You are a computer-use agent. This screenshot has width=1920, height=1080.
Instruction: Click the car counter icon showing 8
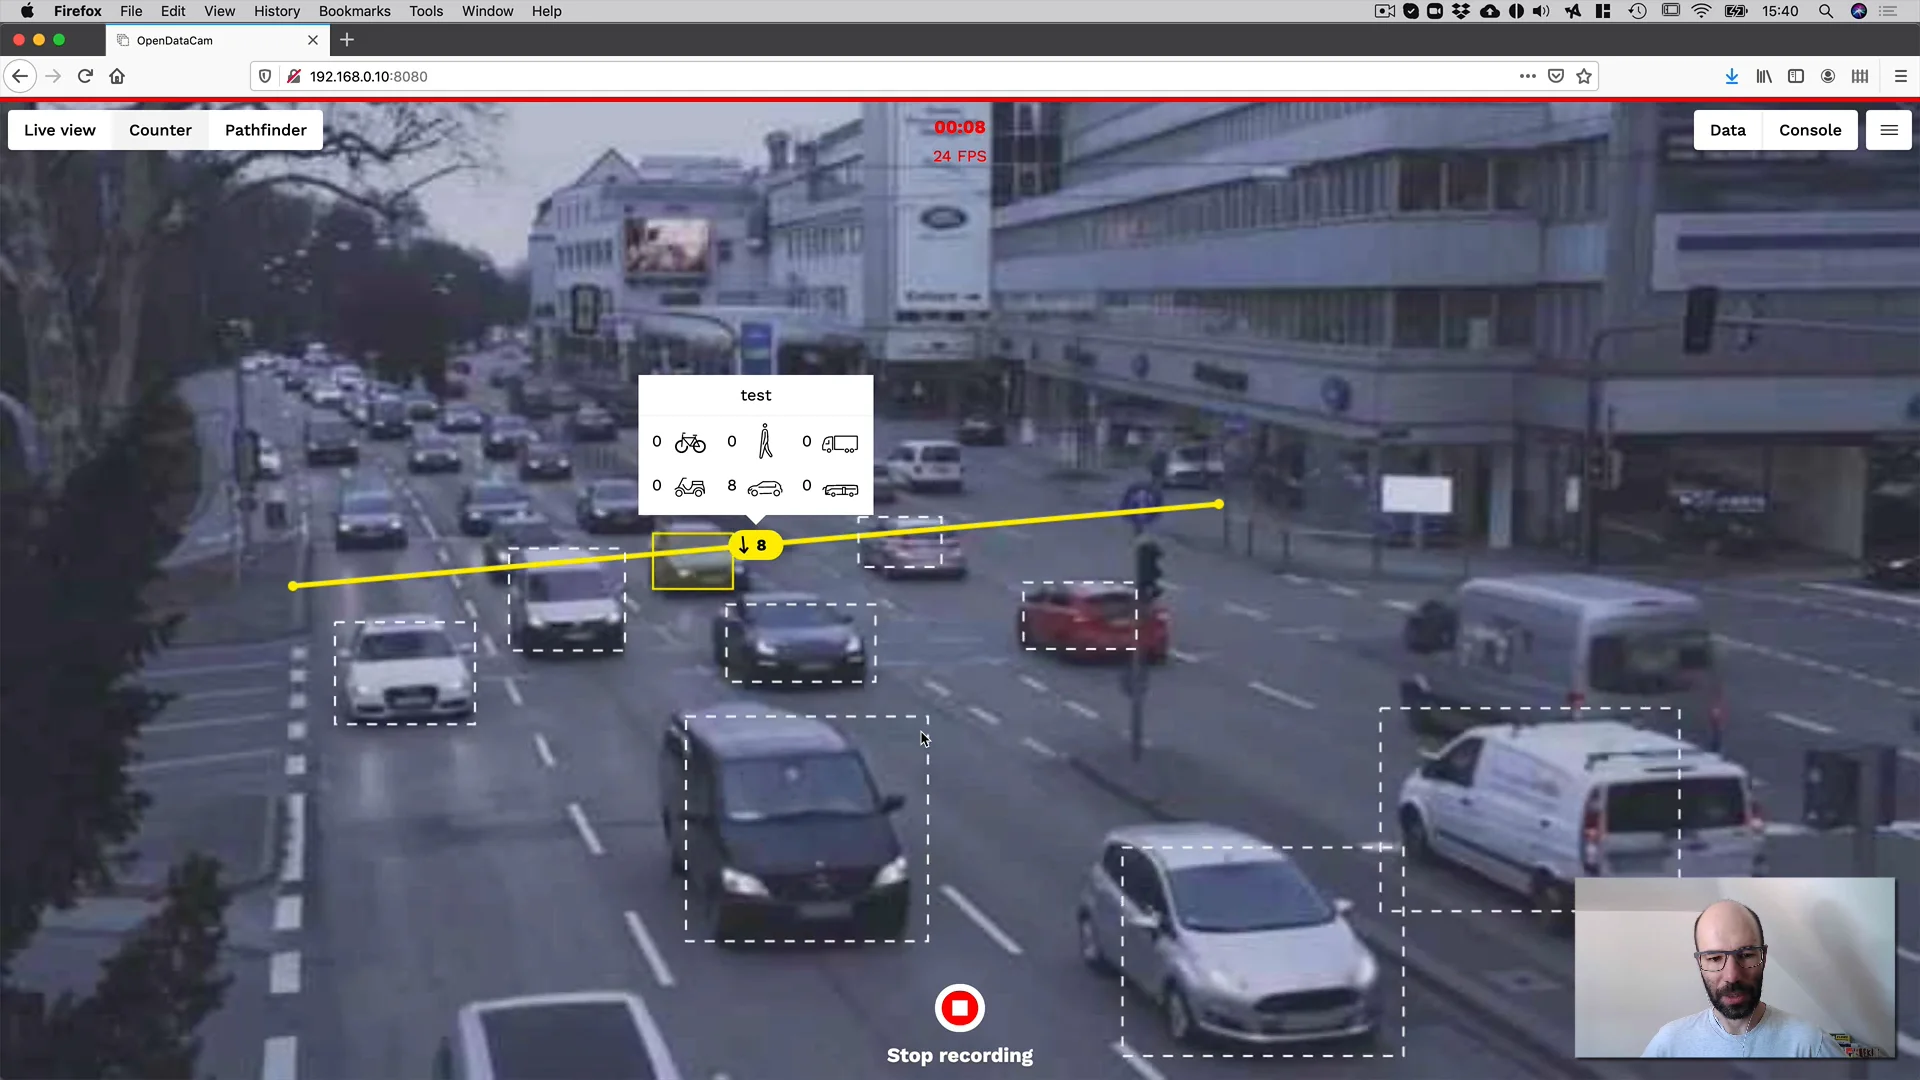pyautogui.click(x=765, y=488)
